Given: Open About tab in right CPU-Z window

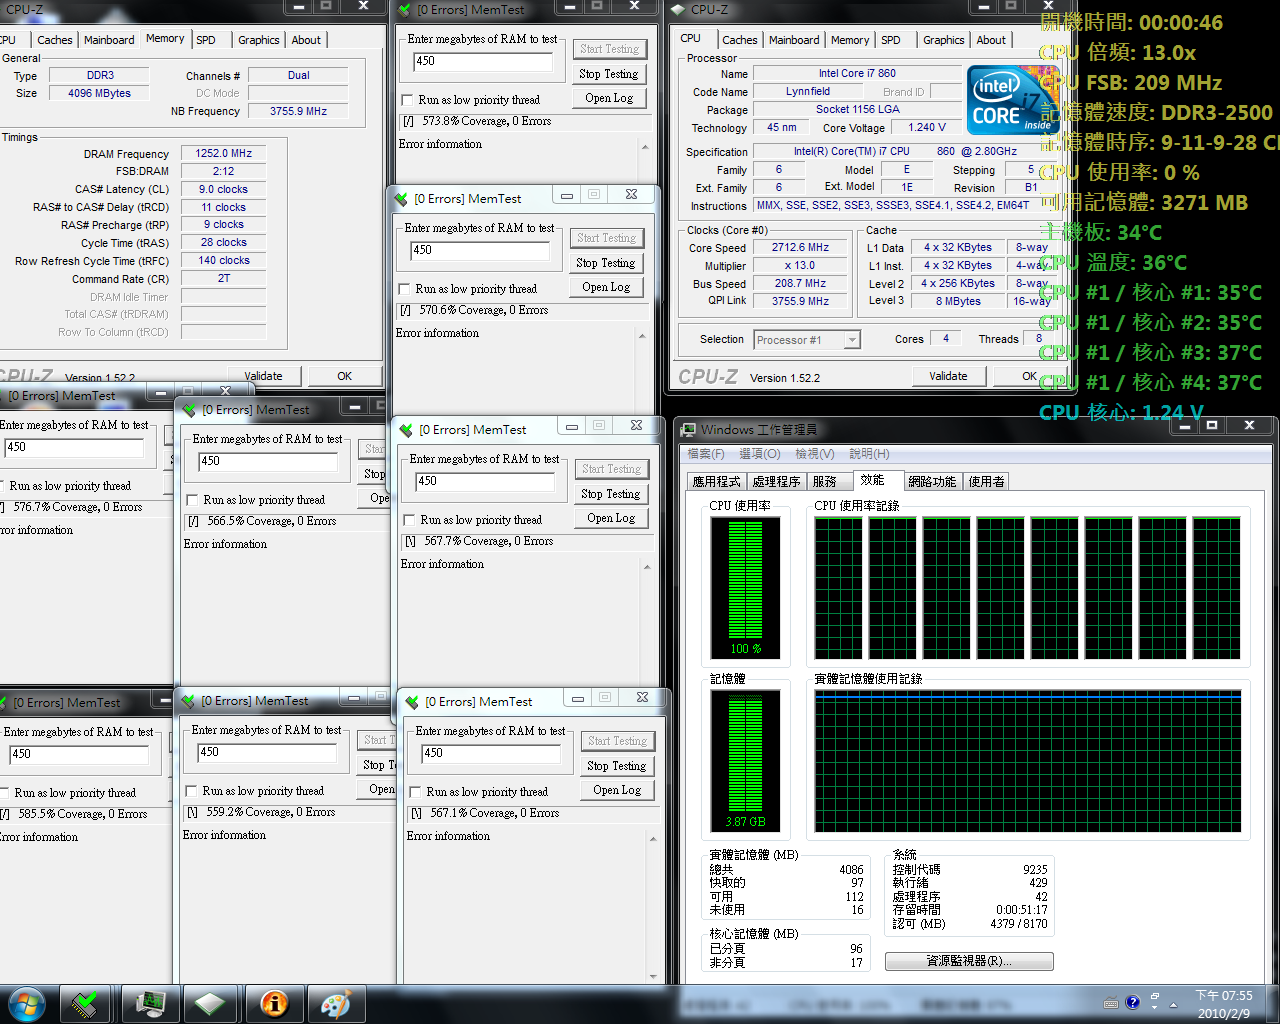Looking at the screenshot, I should (x=991, y=40).
